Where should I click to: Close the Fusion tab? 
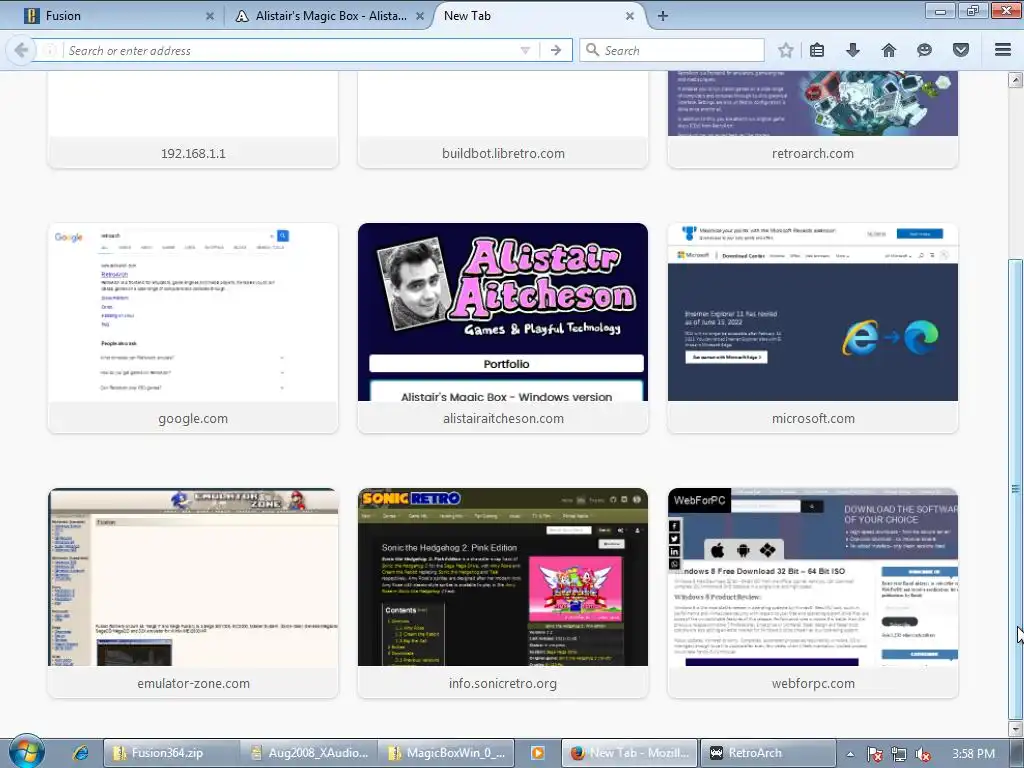pos(210,16)
